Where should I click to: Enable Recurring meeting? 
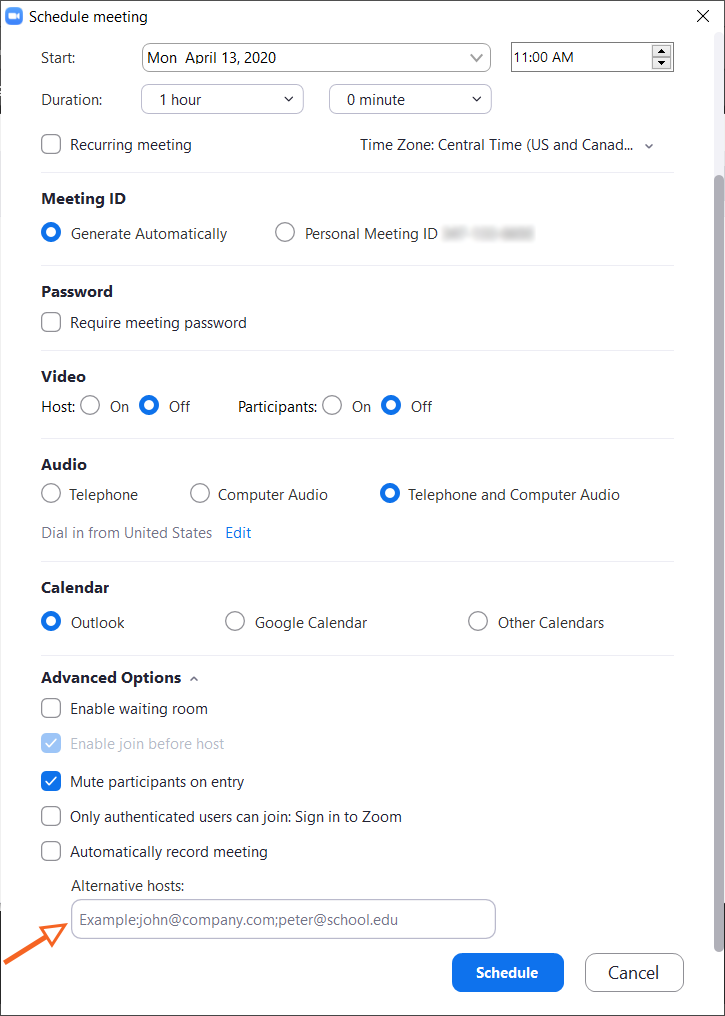(x=50, y=144)
